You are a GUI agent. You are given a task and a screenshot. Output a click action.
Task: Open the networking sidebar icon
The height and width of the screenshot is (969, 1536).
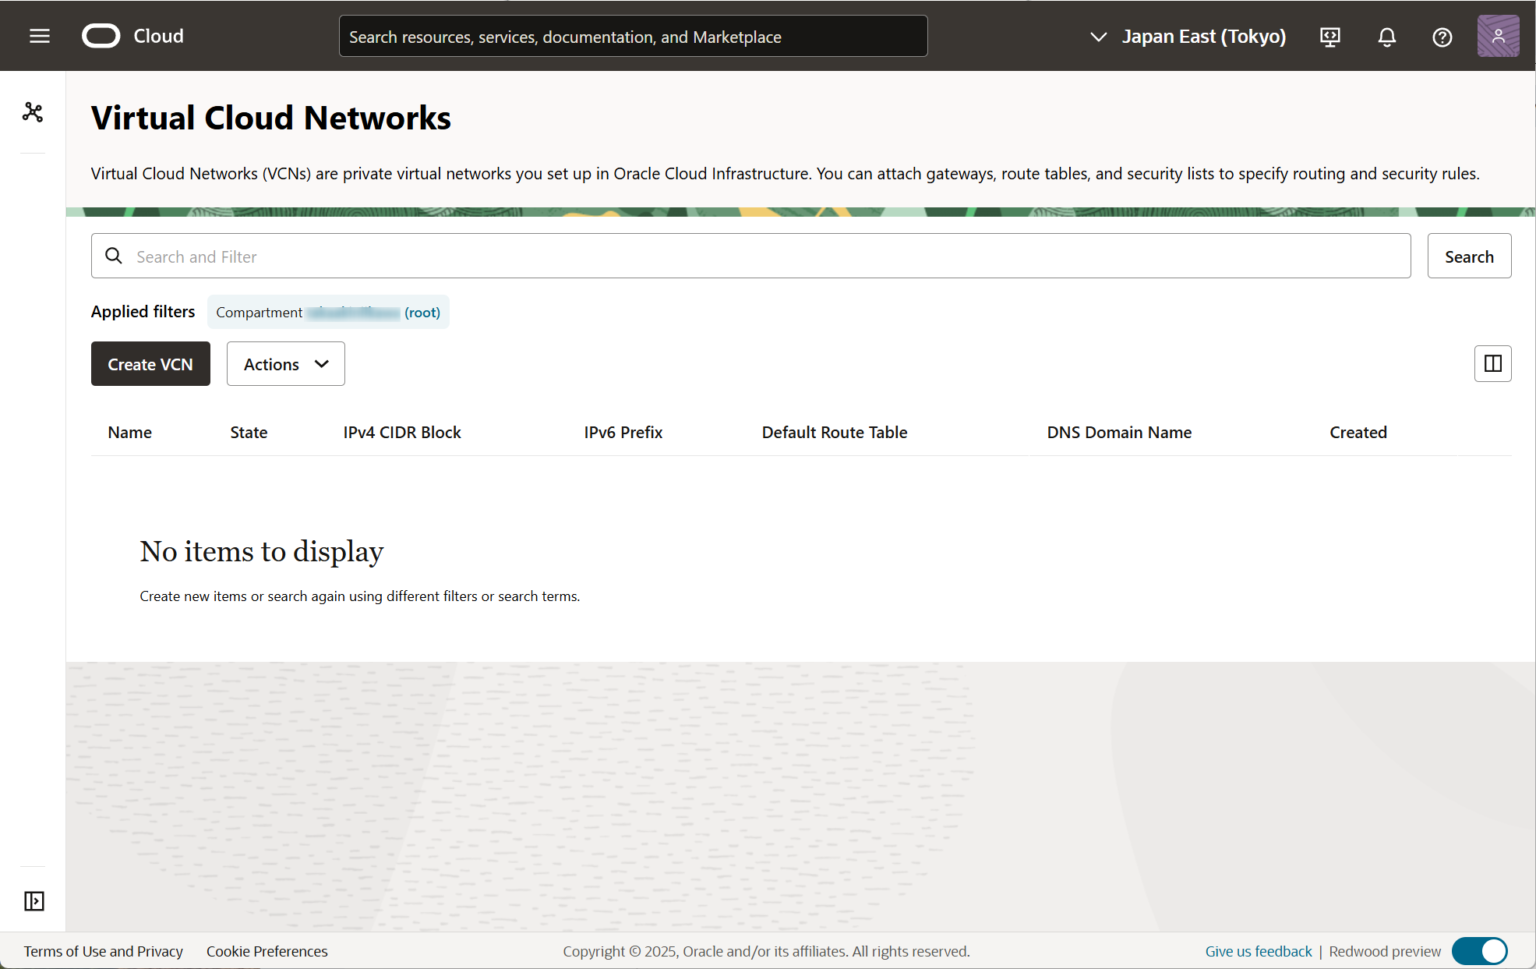point(33,112)
